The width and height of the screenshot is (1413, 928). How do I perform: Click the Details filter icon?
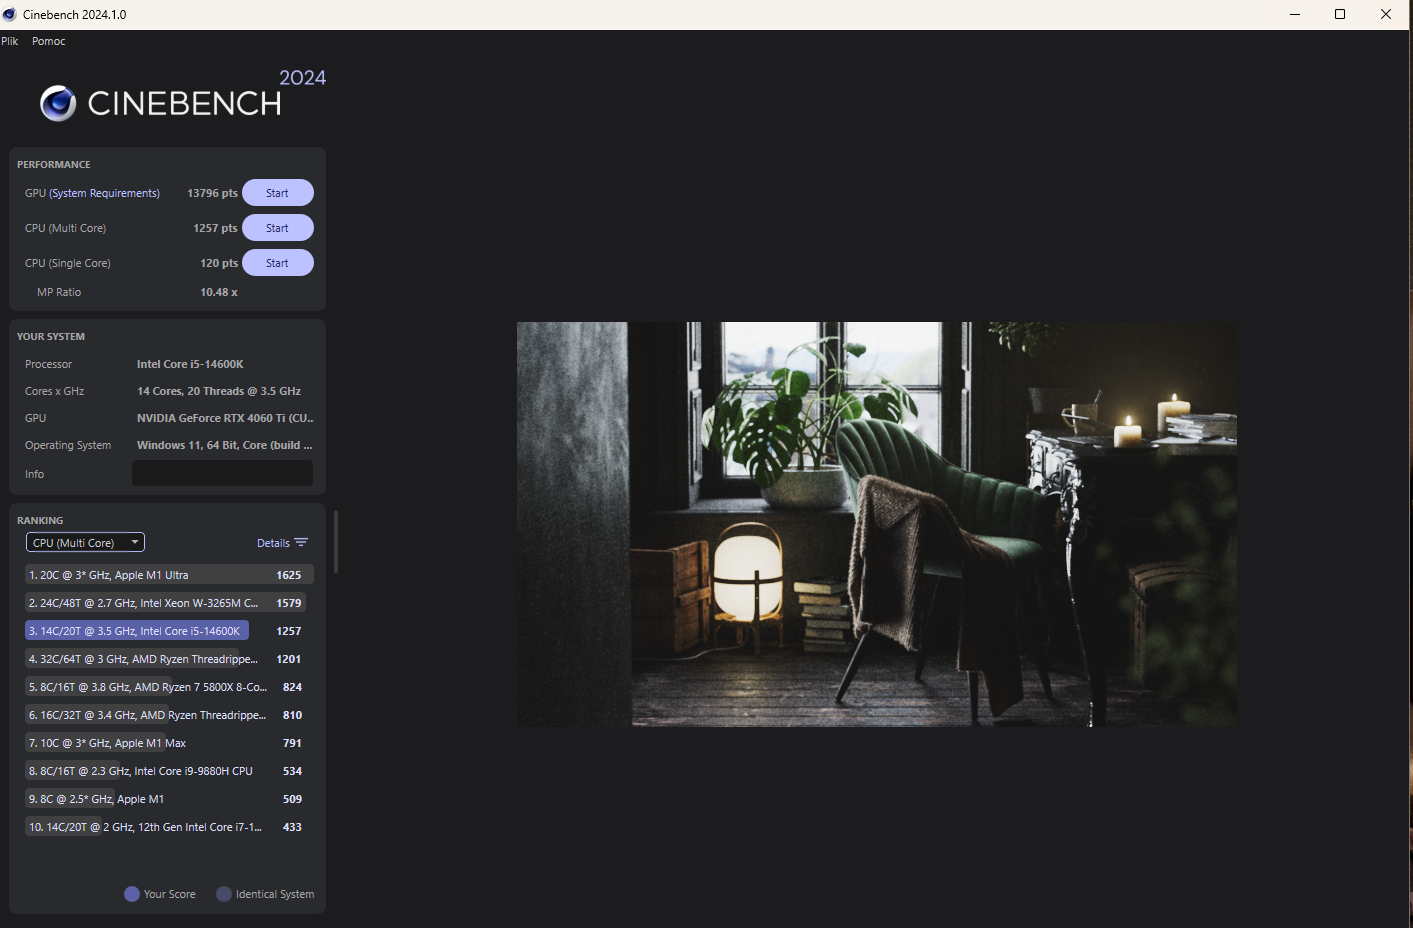click(x=301, y=543)
